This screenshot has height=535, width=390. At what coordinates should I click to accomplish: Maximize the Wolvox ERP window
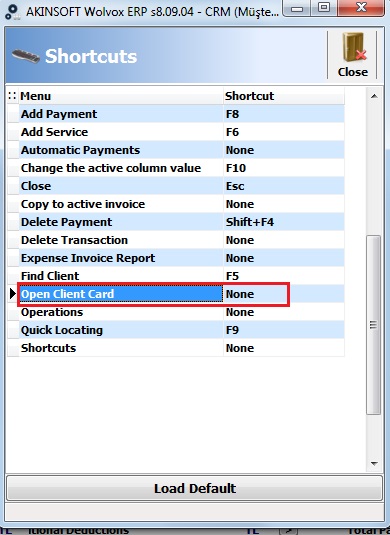point(324,8)
